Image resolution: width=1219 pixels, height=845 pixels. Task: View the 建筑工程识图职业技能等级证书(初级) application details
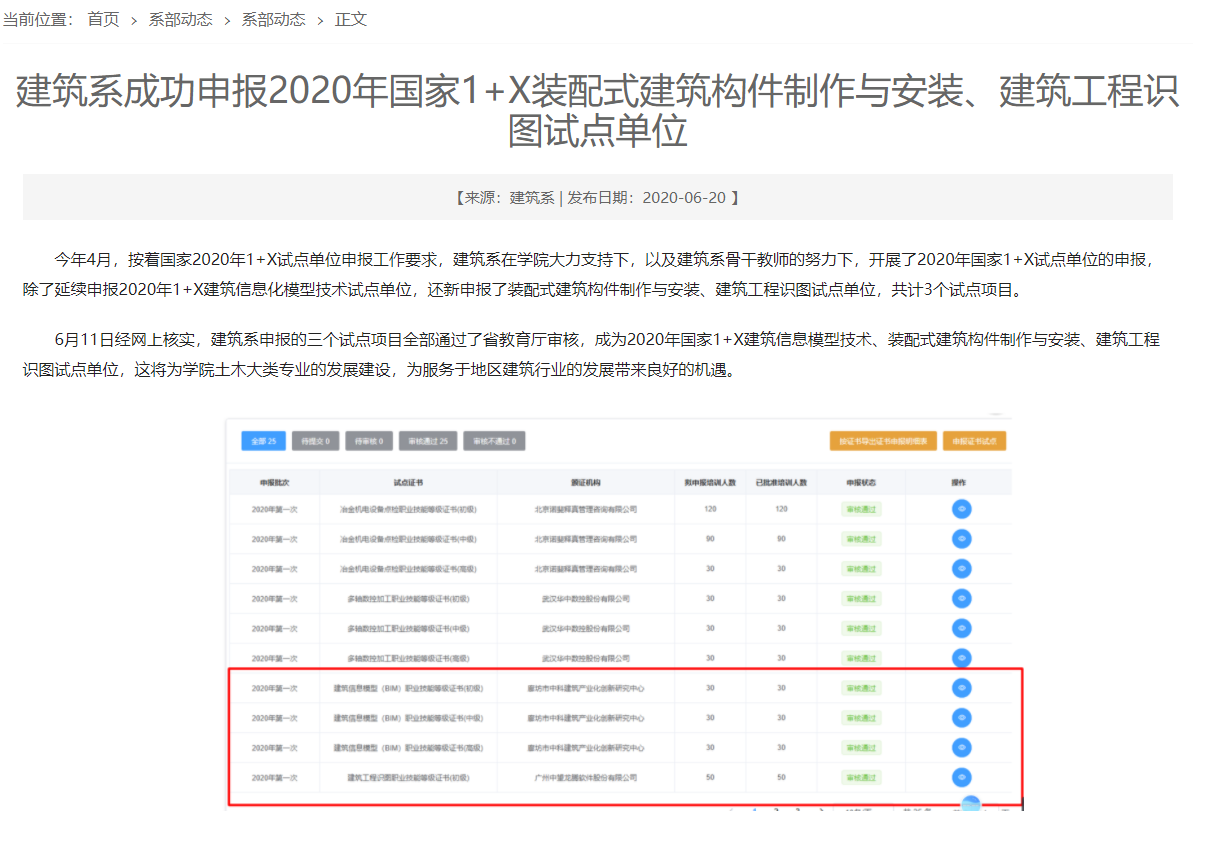click(x=962, y=777)
